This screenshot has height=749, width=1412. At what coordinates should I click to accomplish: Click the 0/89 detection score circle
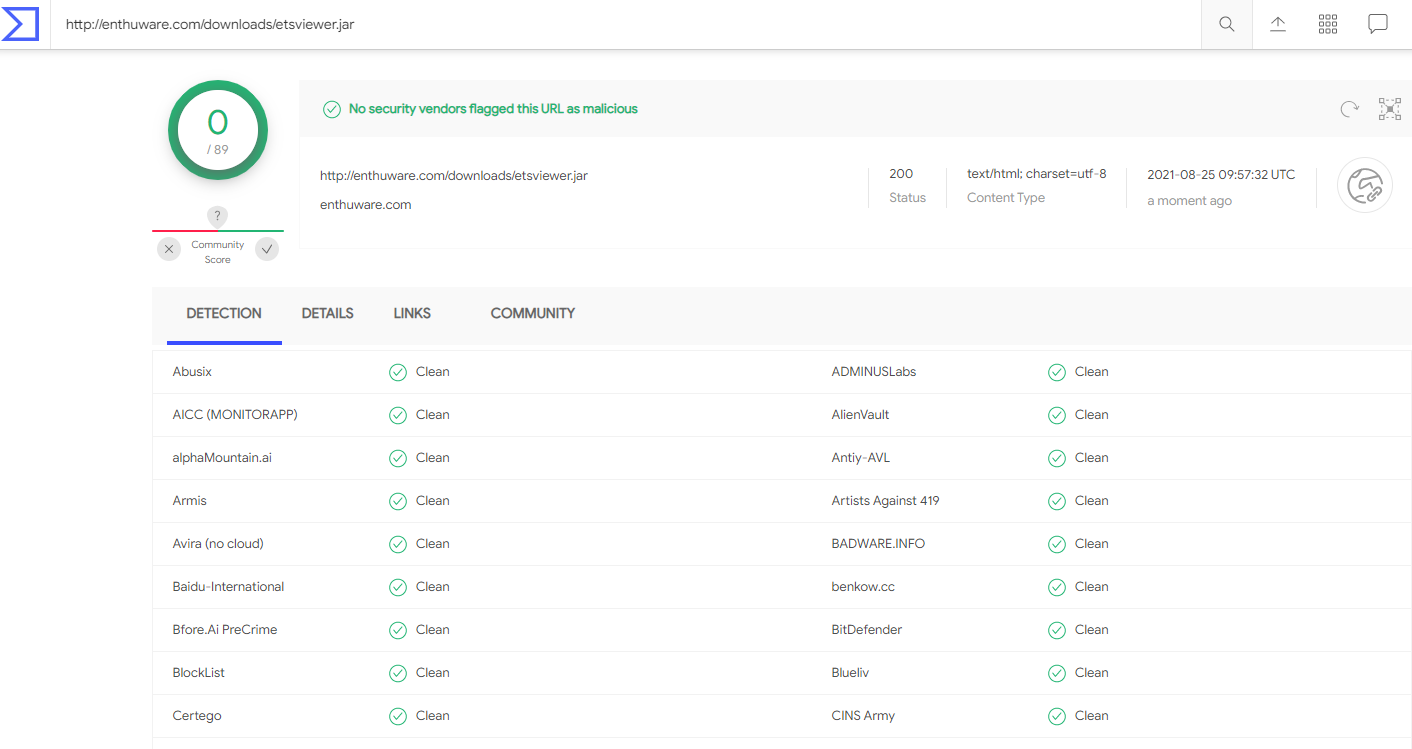pos(218,130)
